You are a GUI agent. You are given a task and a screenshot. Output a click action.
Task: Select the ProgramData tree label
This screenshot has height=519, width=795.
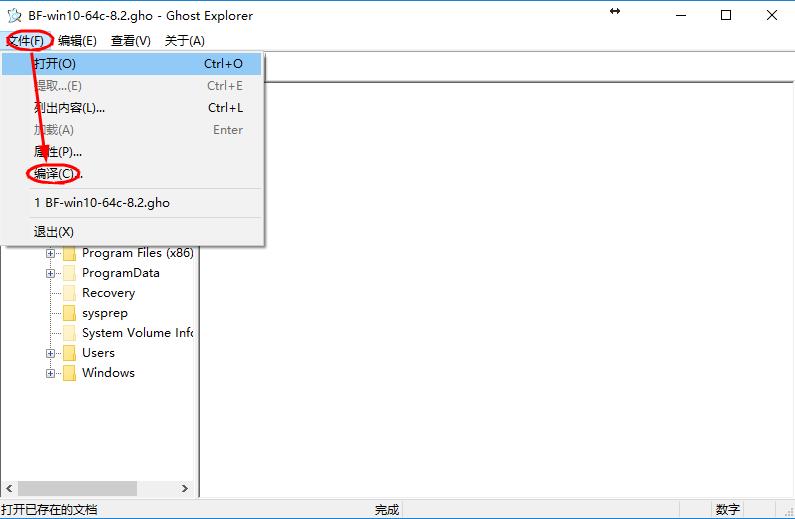tap(121, 273)
